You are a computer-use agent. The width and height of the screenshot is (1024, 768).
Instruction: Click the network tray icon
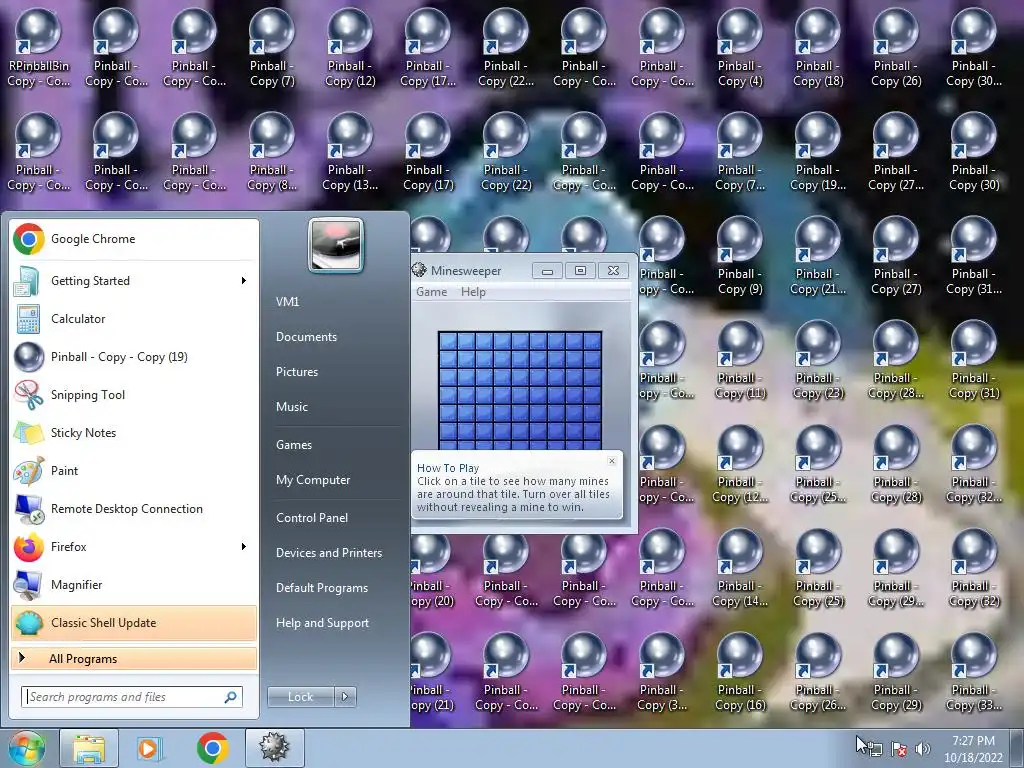coord(874,749)
